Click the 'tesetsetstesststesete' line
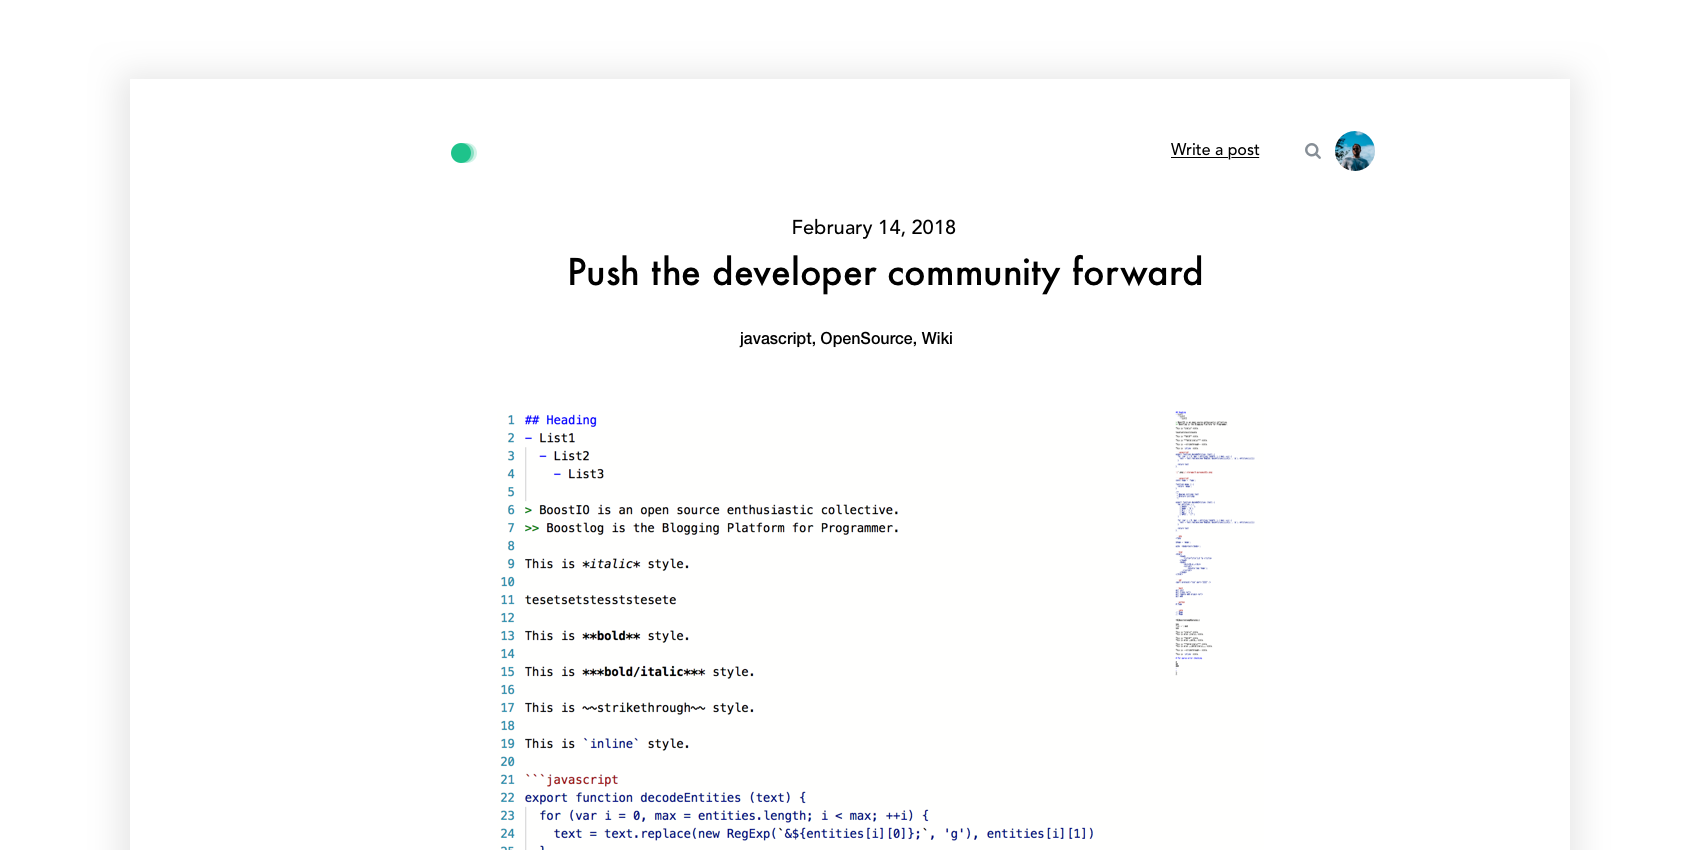 click(x=600, y=600)
